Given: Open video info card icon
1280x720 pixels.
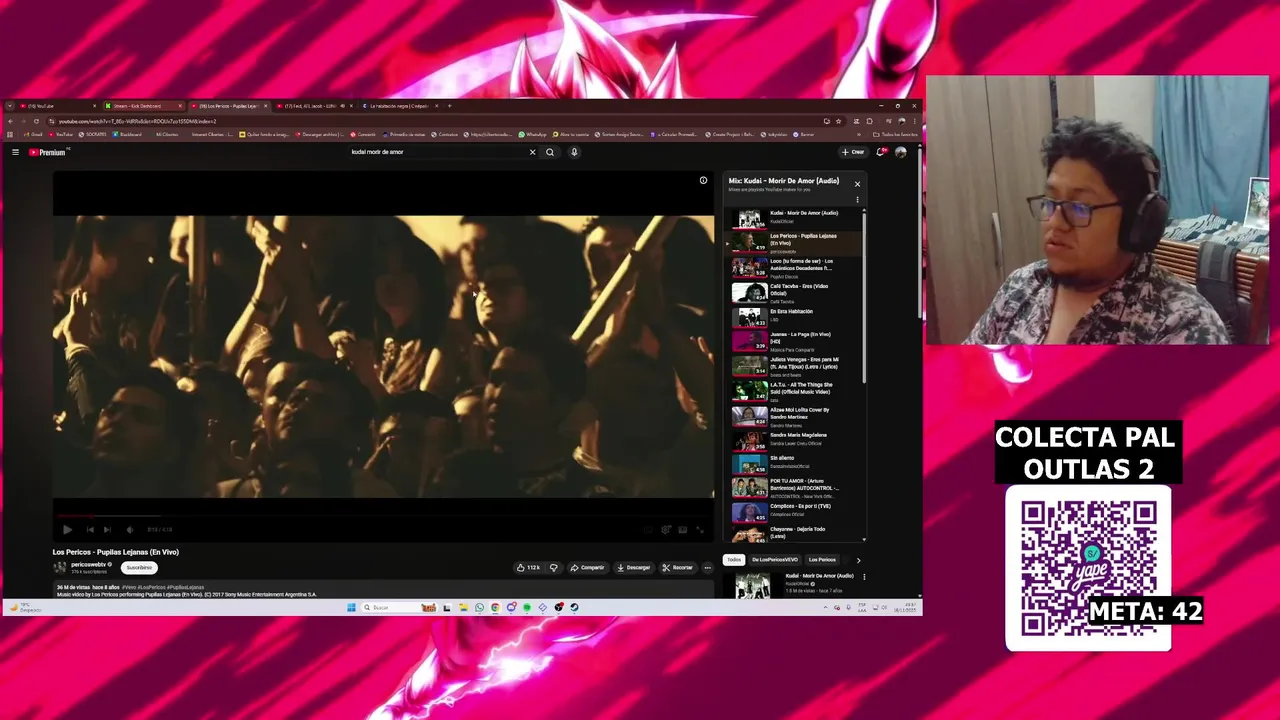Looking at the screenshot, I should pyautogui.click(x=703, y=181).
